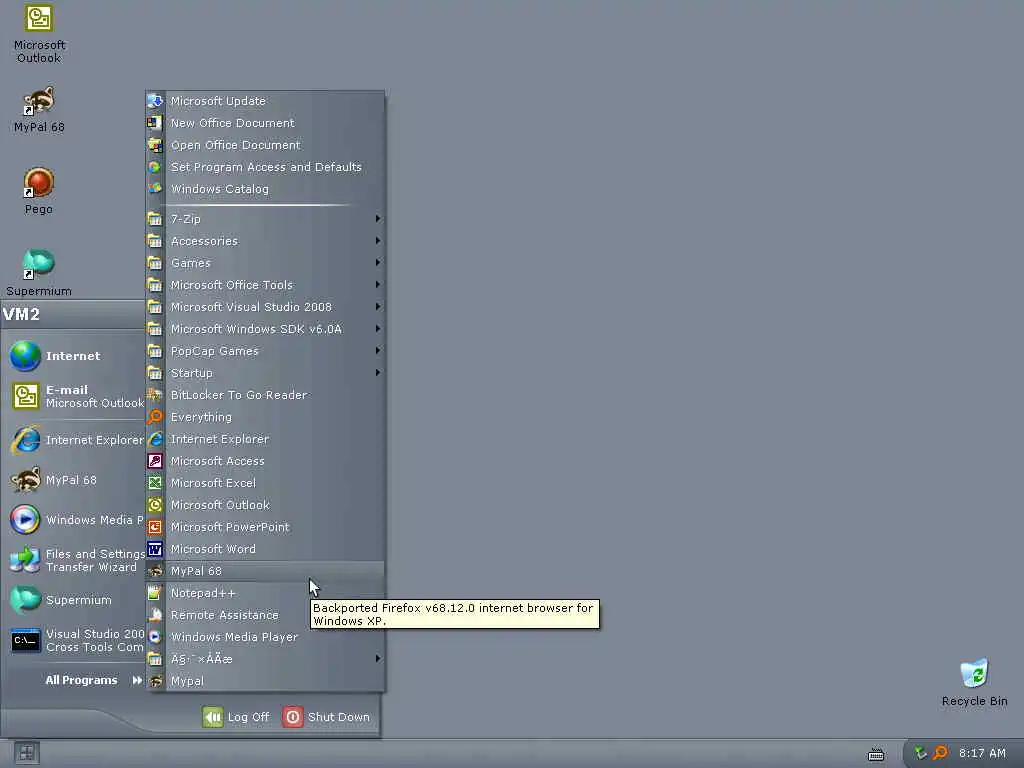This screenshot has width=1024, height=768.
Task: Click Files and Settings Transfer Wizard icon
Action: coord(25,560)
